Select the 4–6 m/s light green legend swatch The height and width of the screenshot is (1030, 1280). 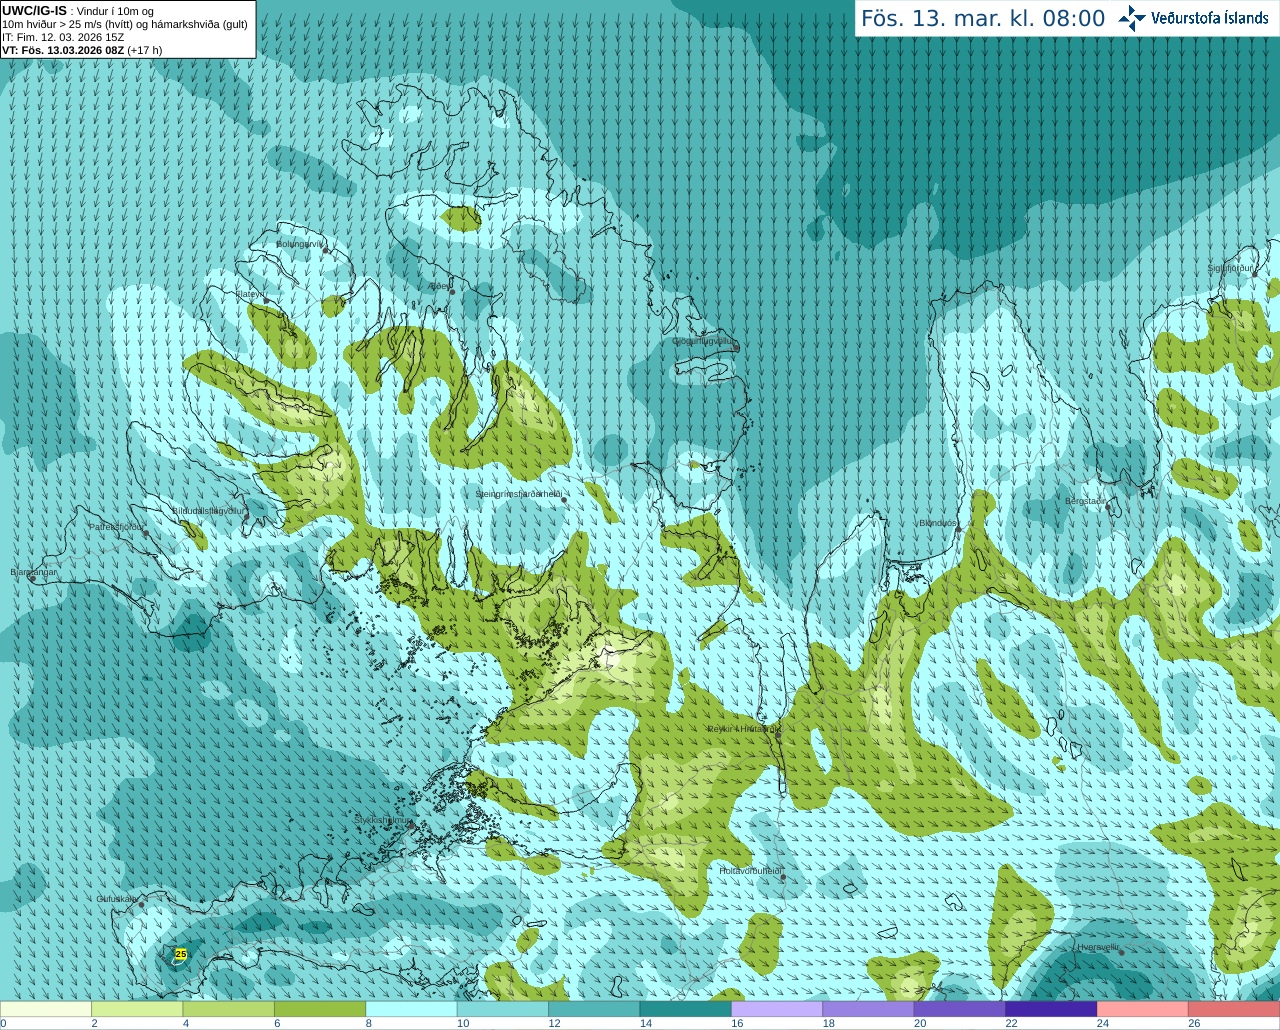[x=229, y=1009]
